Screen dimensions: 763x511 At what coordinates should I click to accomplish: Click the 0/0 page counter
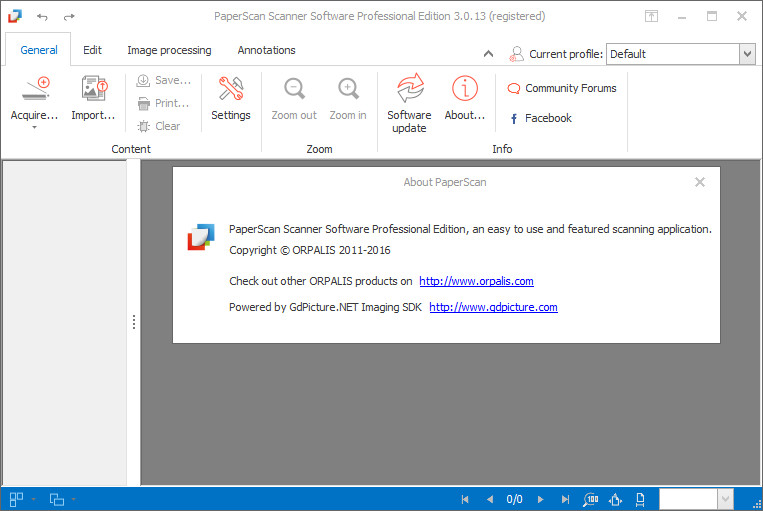coord(514,499)
